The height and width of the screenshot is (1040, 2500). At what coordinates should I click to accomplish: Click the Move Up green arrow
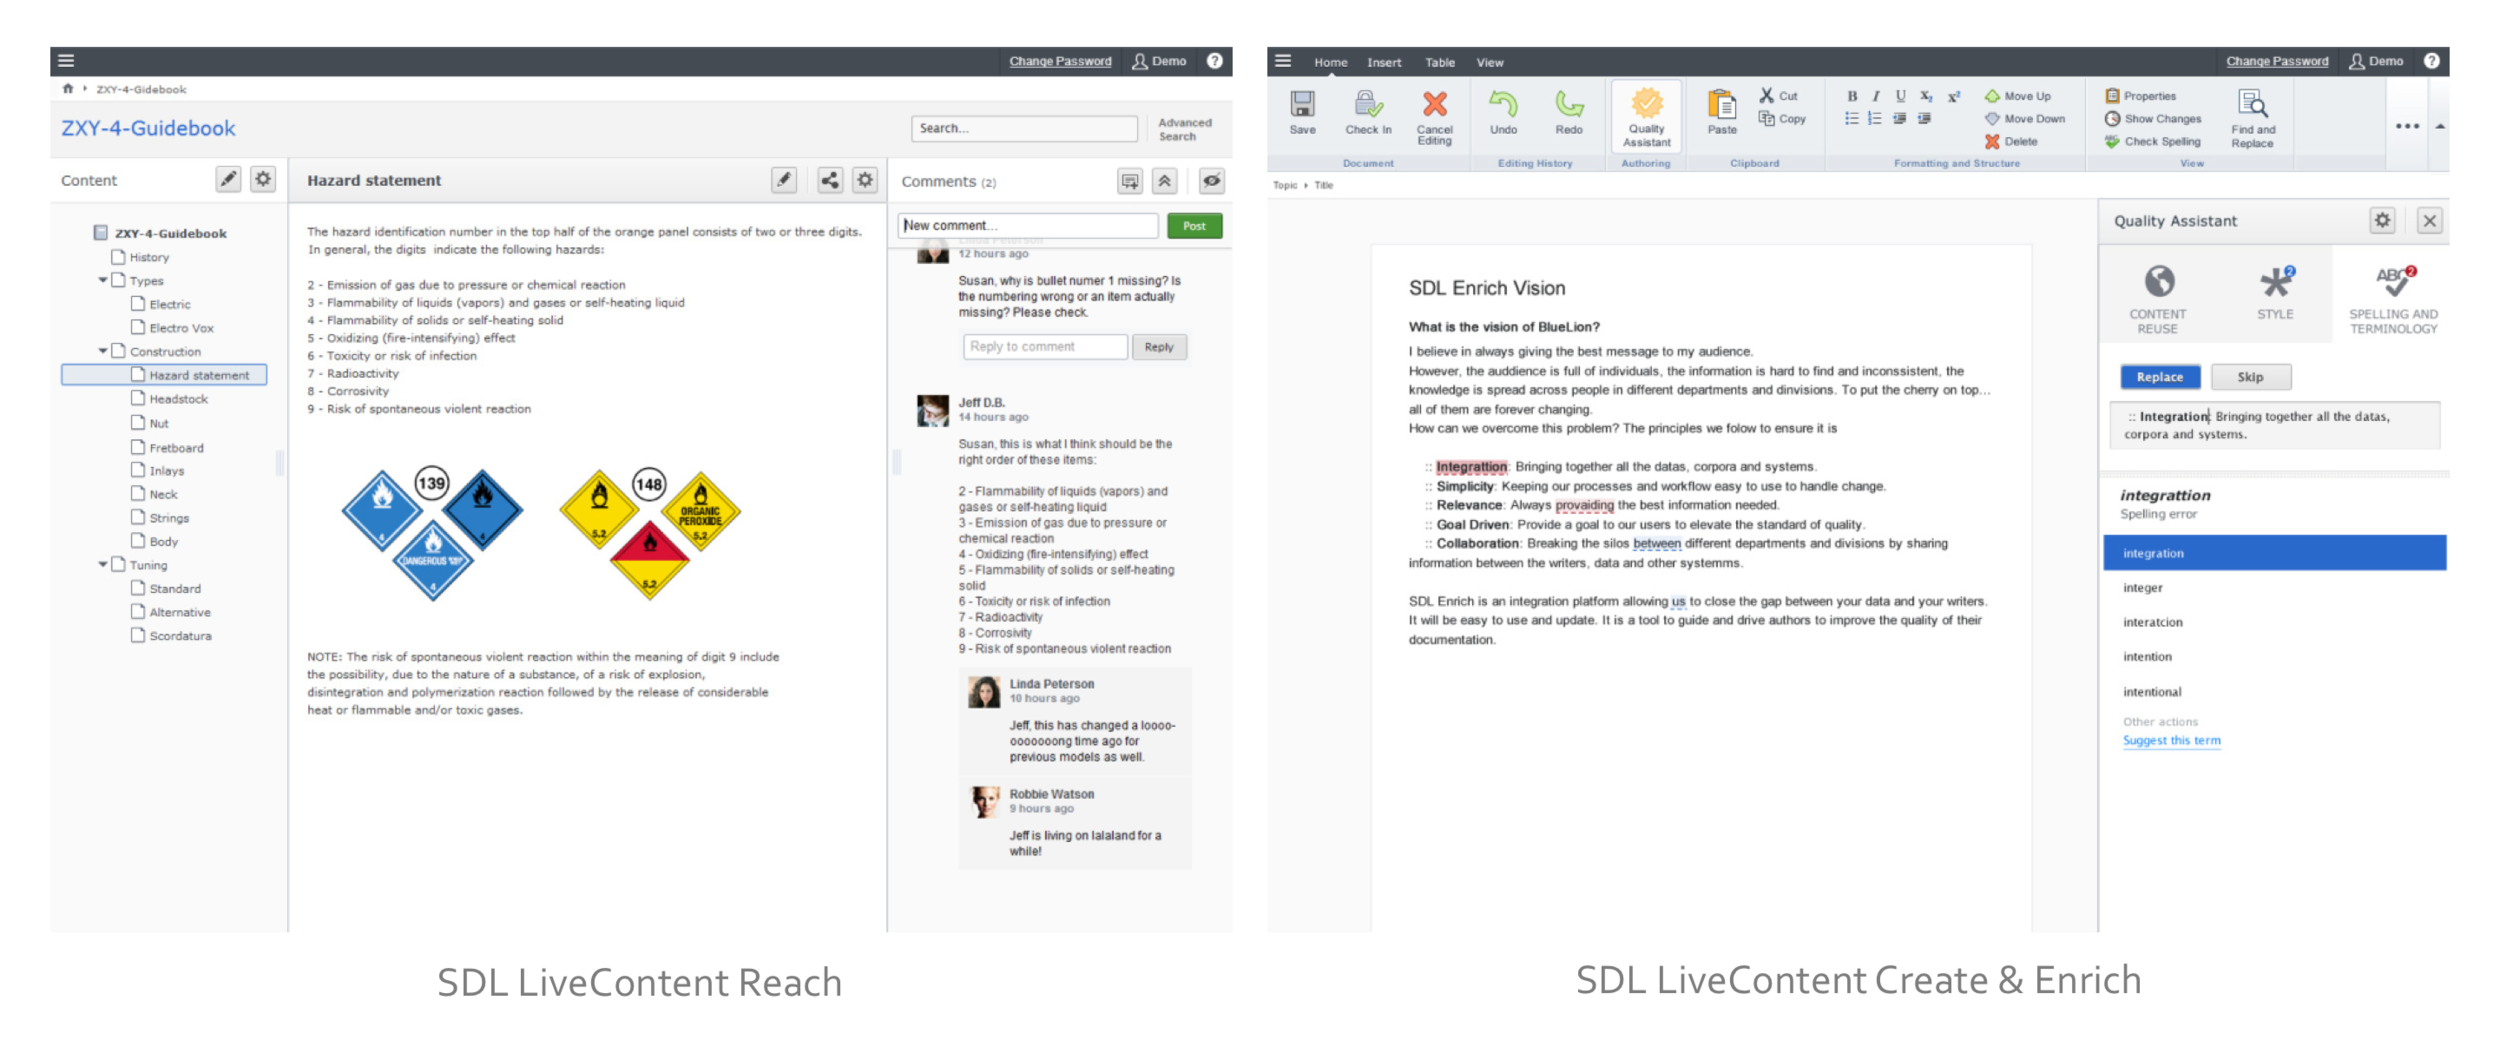point(1992,96)
